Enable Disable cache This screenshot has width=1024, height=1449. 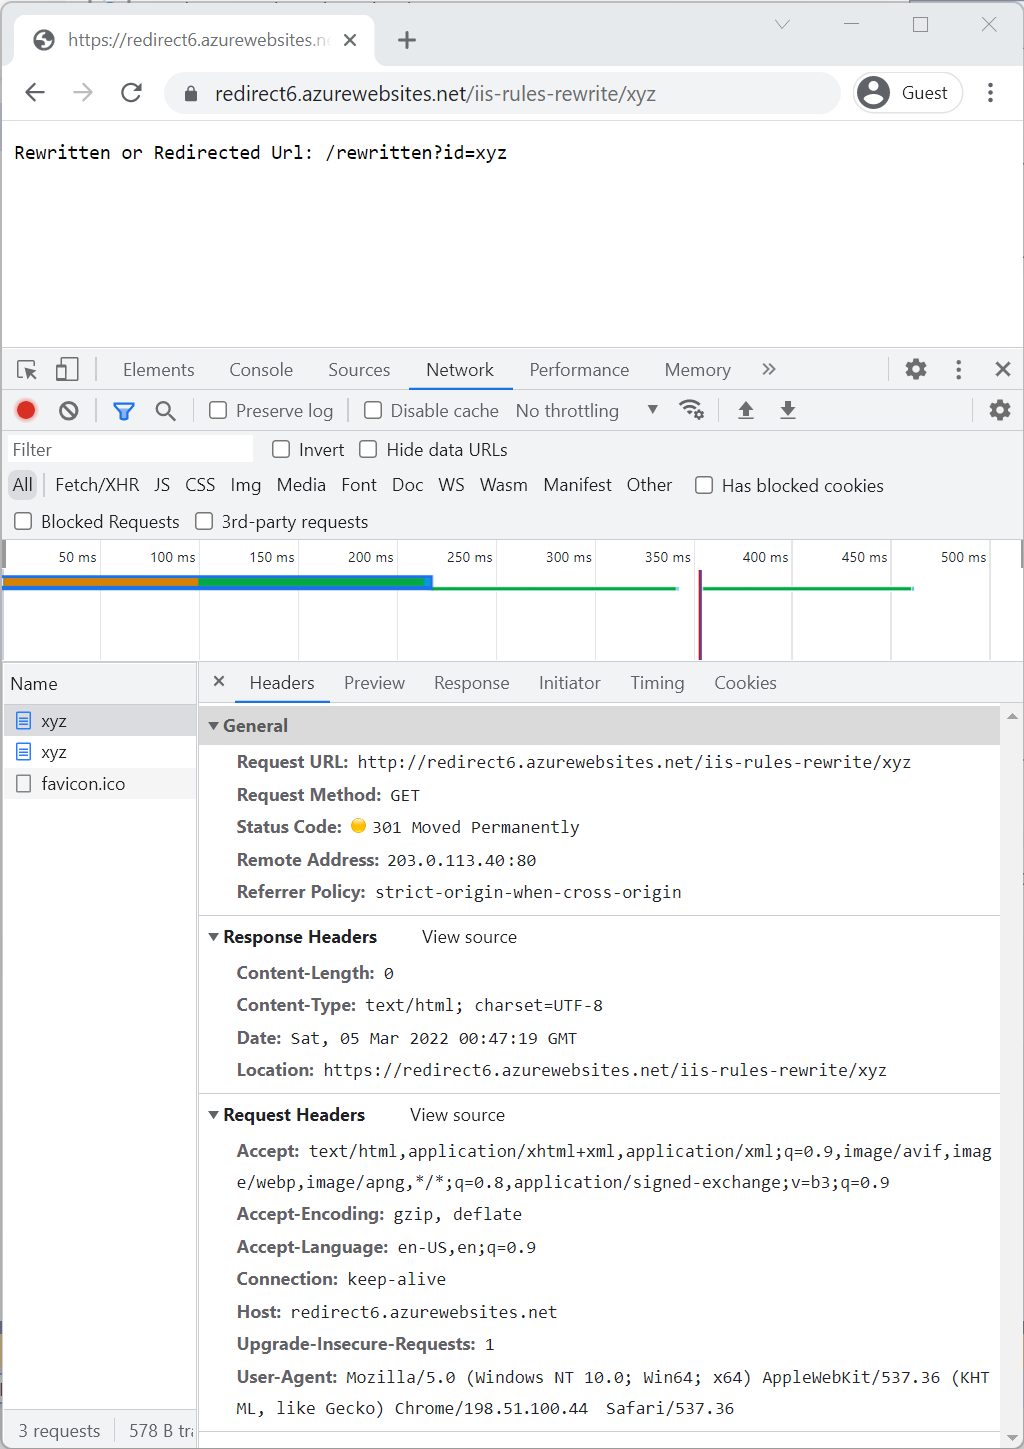[x=372, y=410]
